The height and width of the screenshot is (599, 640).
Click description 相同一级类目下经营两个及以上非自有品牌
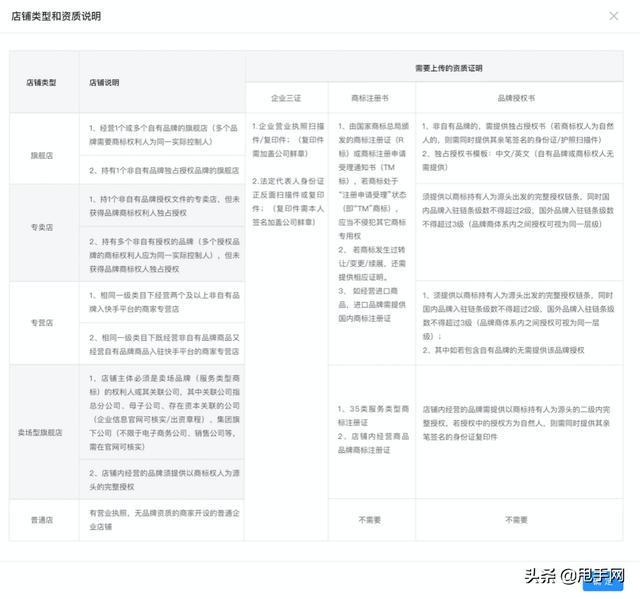point(164,302)
